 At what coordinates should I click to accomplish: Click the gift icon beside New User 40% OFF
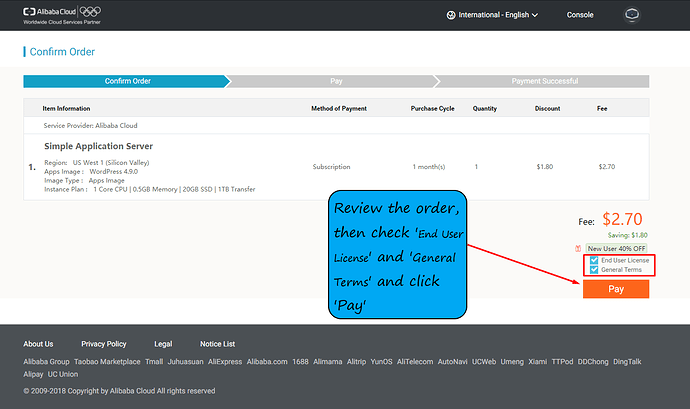pyautogui.click(x=578, y=249)
